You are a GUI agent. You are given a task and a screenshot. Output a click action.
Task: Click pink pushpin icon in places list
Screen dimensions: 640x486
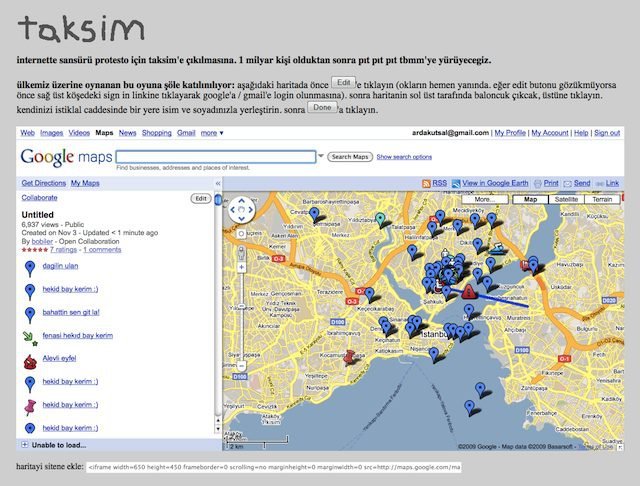tap(30, 407)
